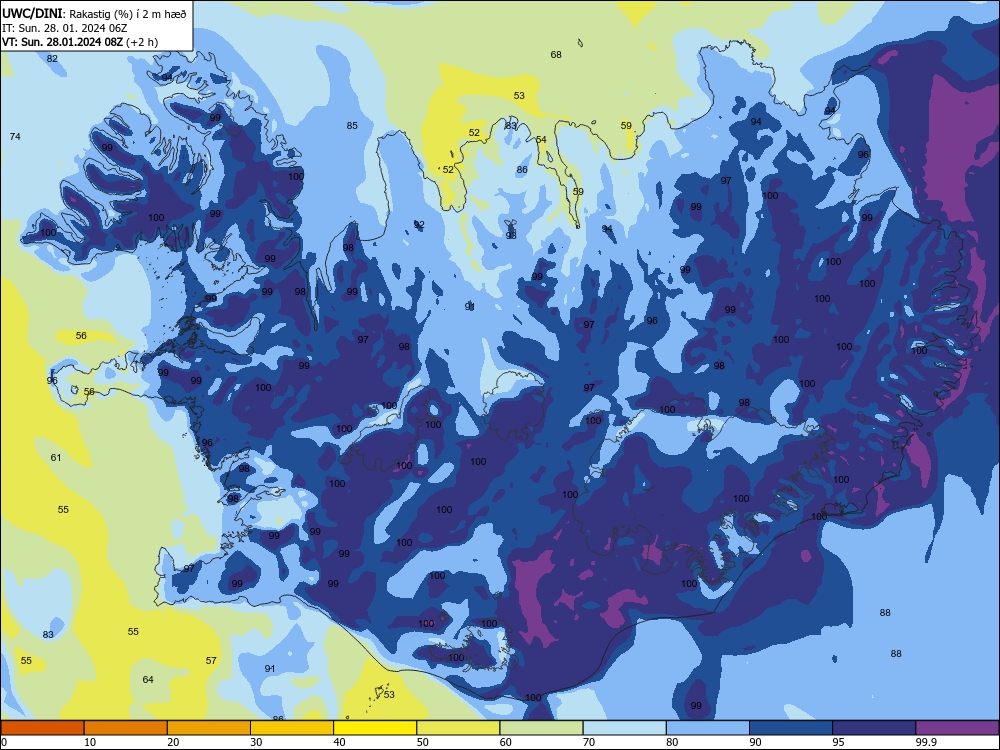The height and width of the screenshot is (750, 1000).
Task: Click the 80–90 light blue legend swatch
Action: [708, 728]
